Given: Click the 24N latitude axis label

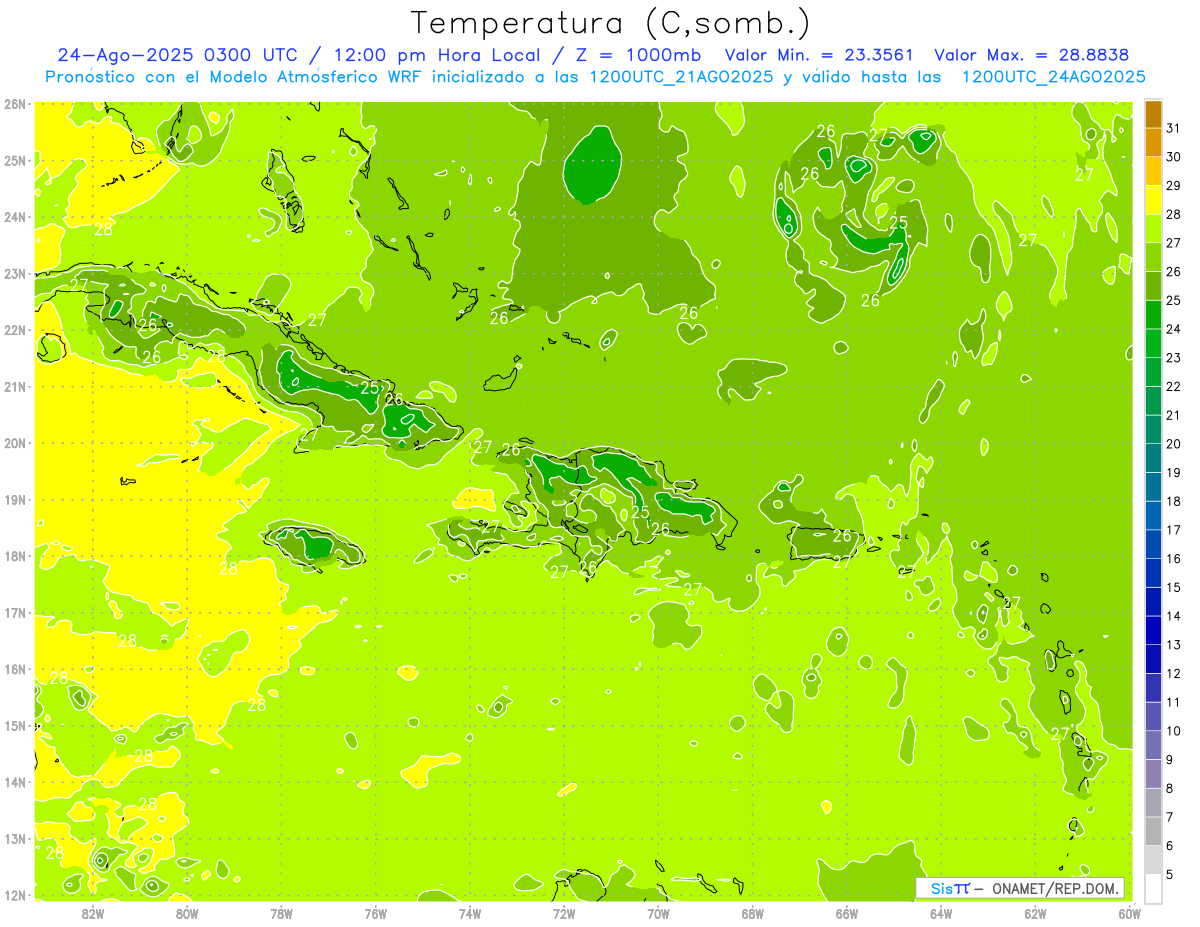Looking at the screenshot, I should [x=15, y=217].
